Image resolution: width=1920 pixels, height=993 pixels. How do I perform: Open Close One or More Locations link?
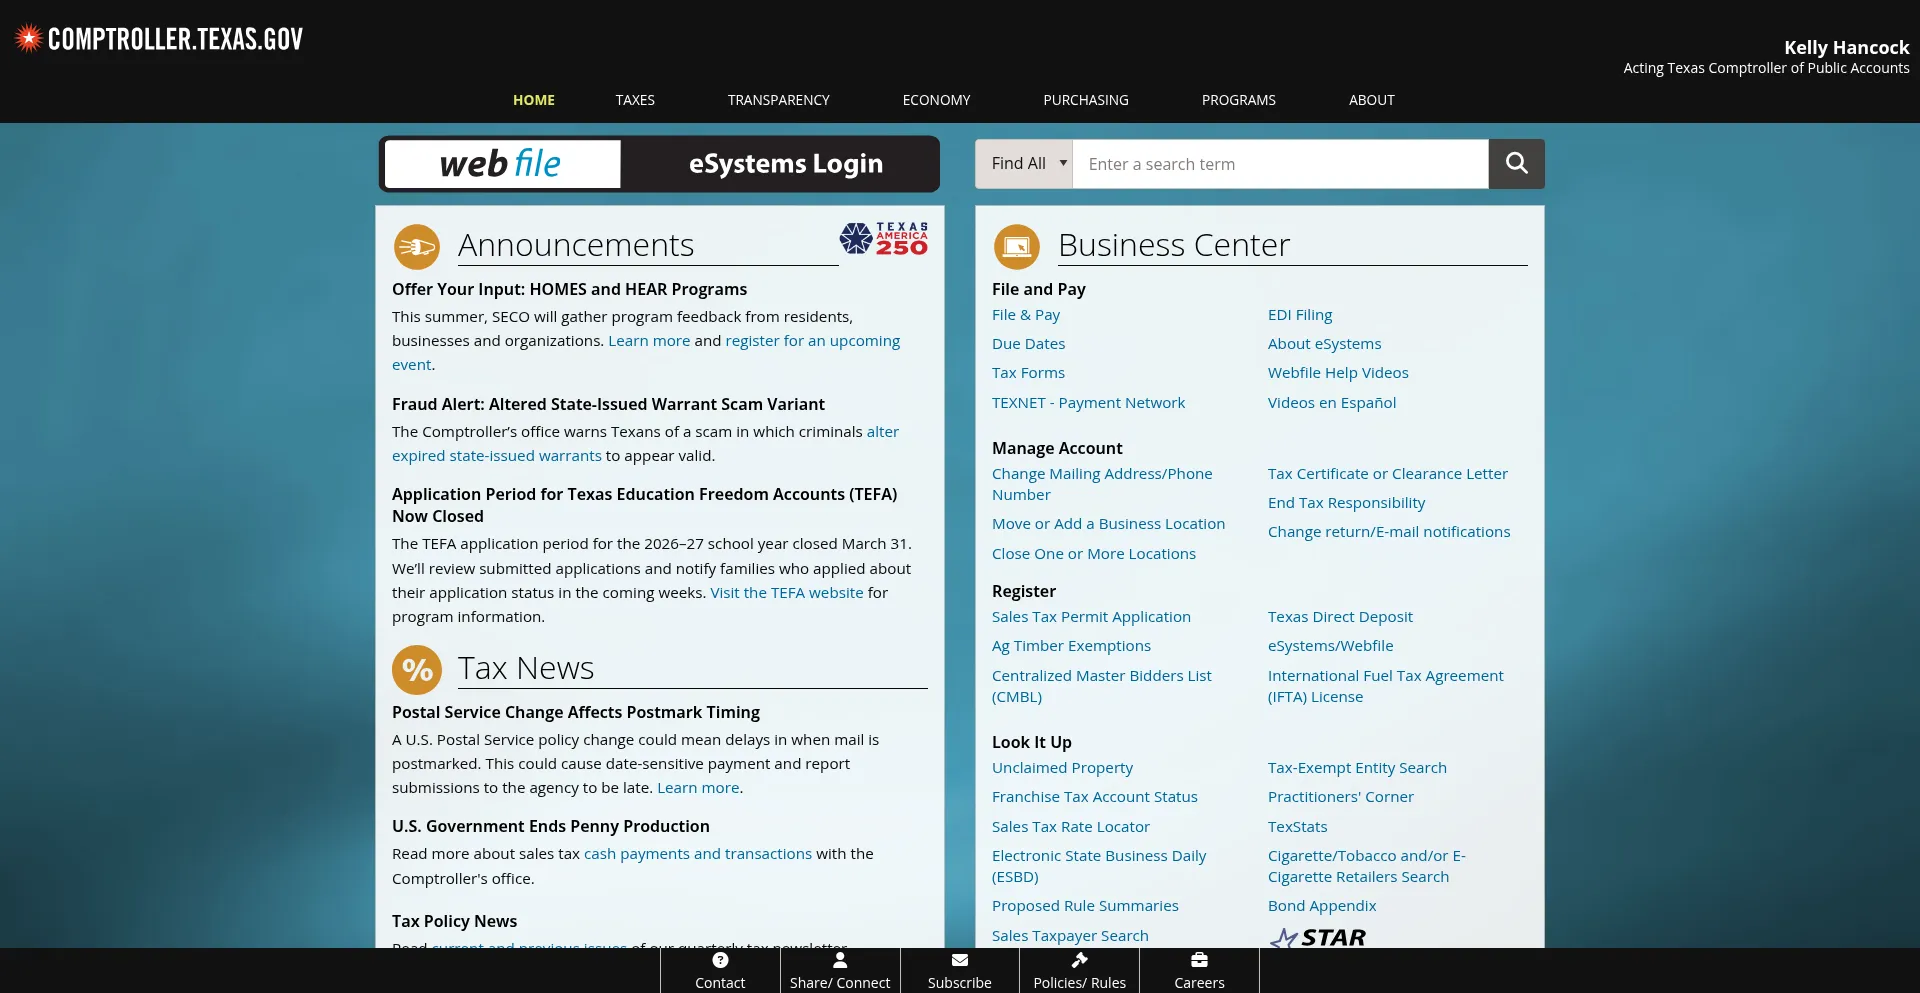[1094, 554]
